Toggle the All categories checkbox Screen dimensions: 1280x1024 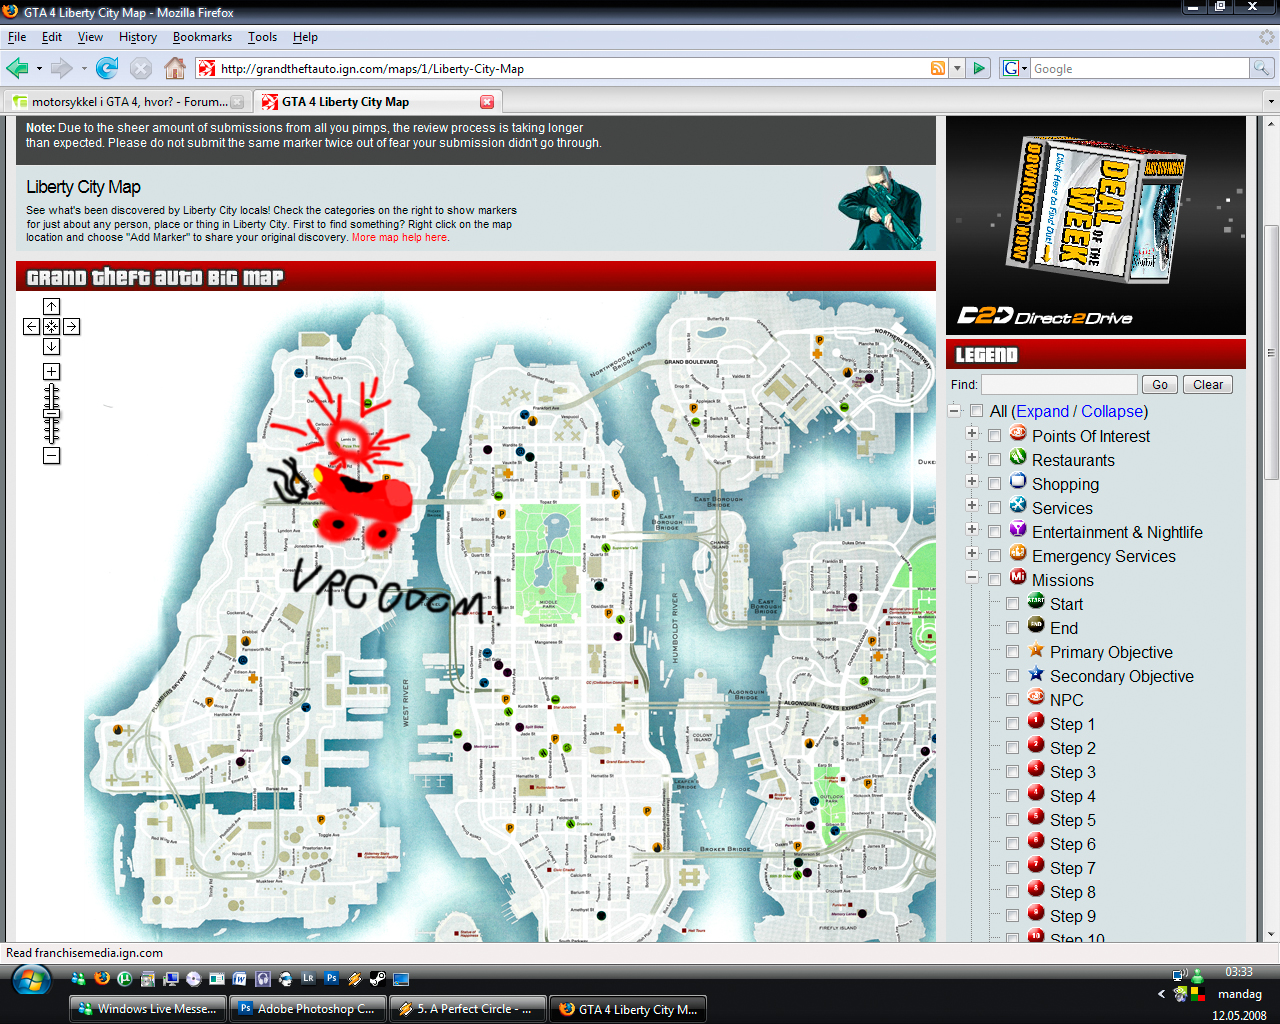tap(976, 411)
